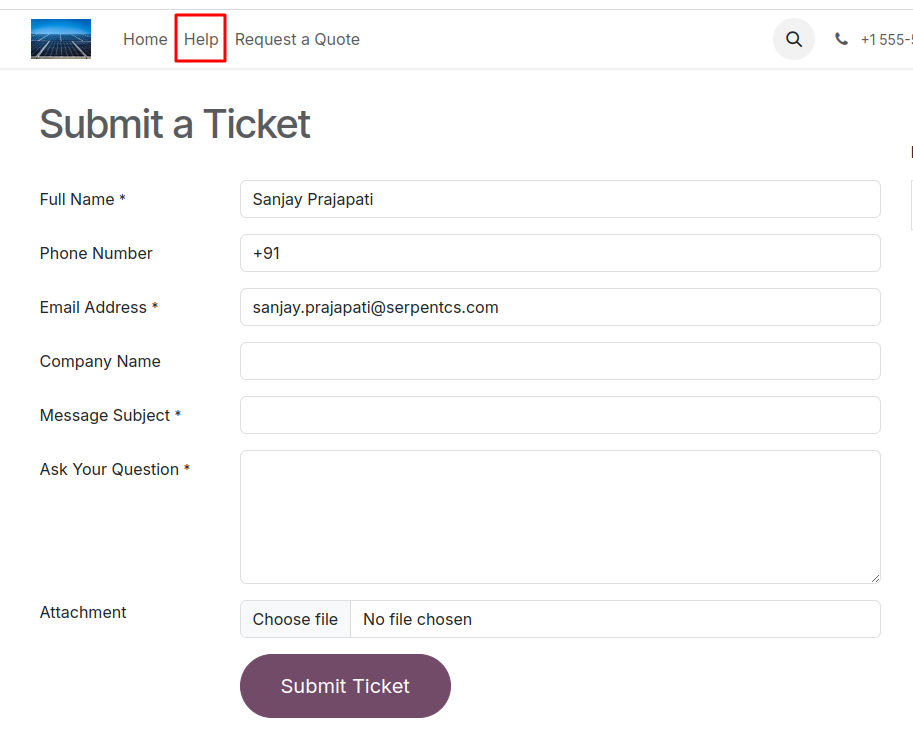Click into the Message Subject field

pyautogui.click(x=560, y=415)
